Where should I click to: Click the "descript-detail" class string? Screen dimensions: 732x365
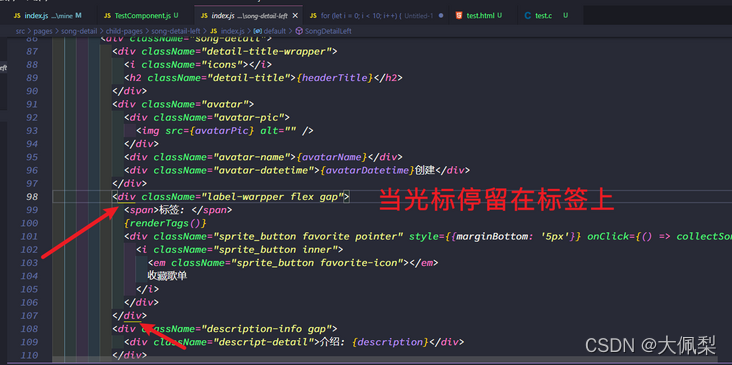point(266,342)
